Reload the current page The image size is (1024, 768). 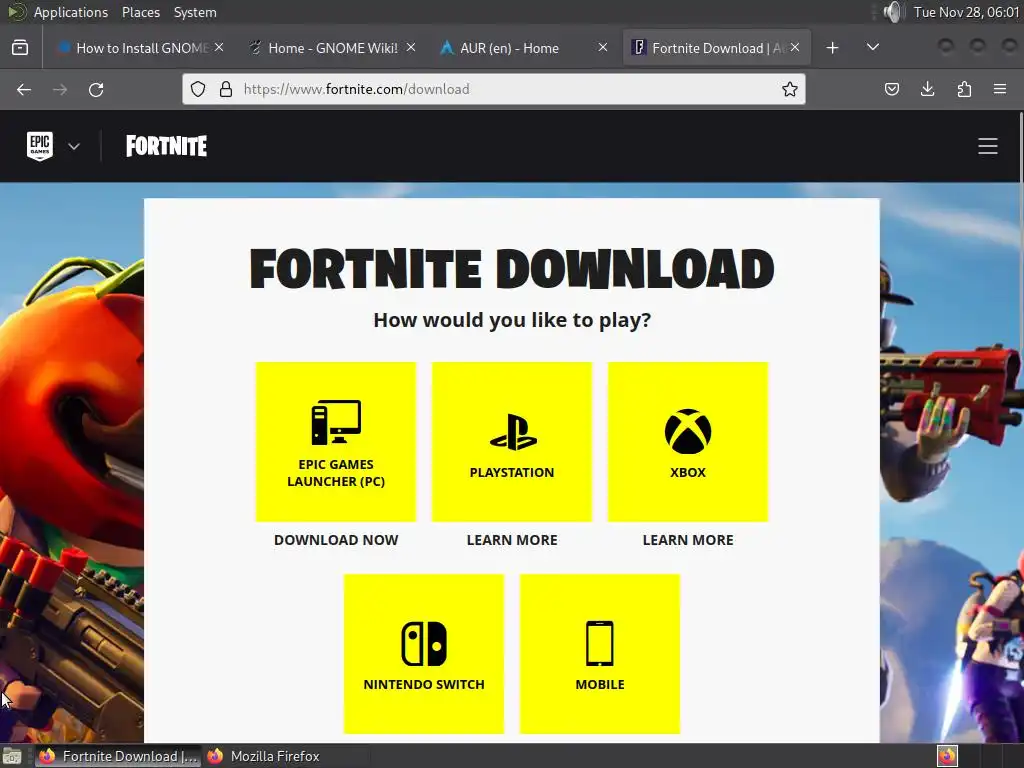(96, 89)
